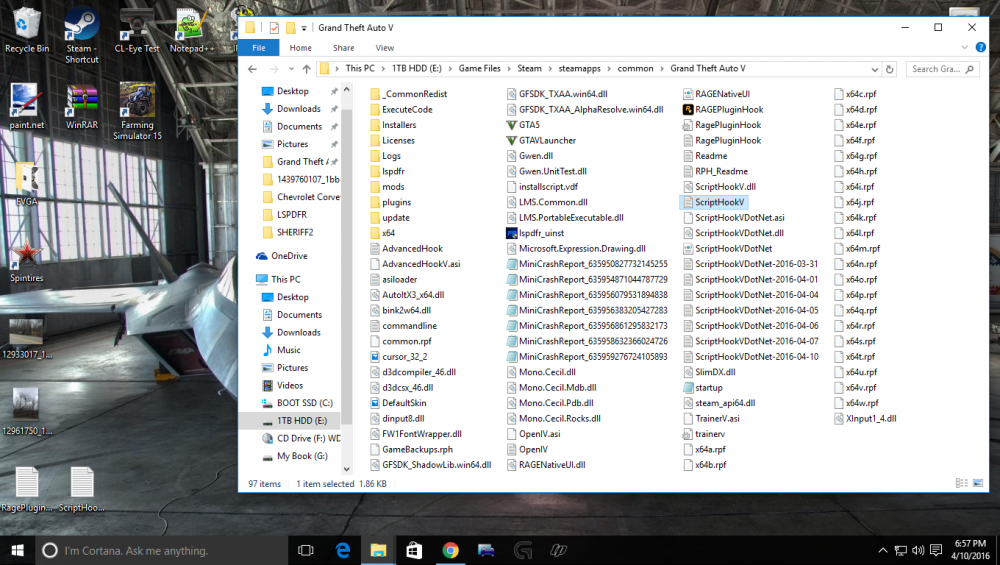Screen dimensions: 1000x565
Task: Open Explorer help question mark icon
Action: click(x=980, y=47)
